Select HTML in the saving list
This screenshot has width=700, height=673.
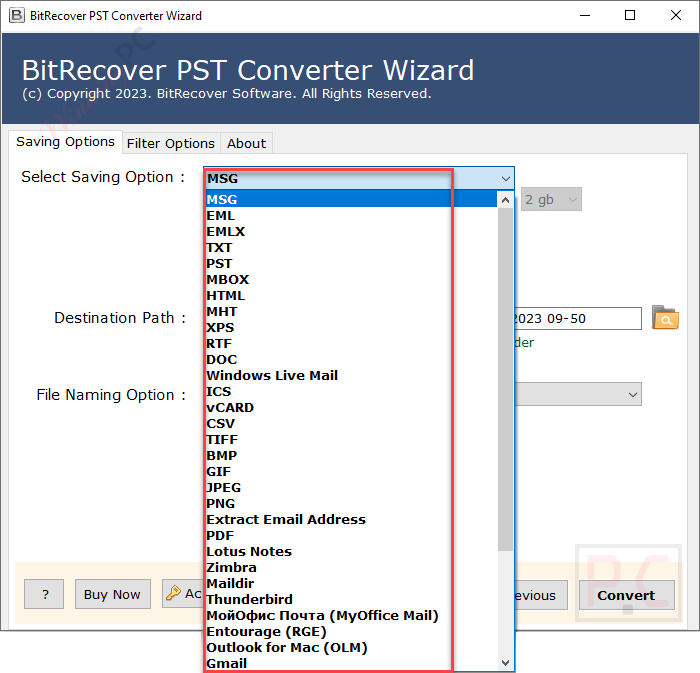(x=351, y=296)
